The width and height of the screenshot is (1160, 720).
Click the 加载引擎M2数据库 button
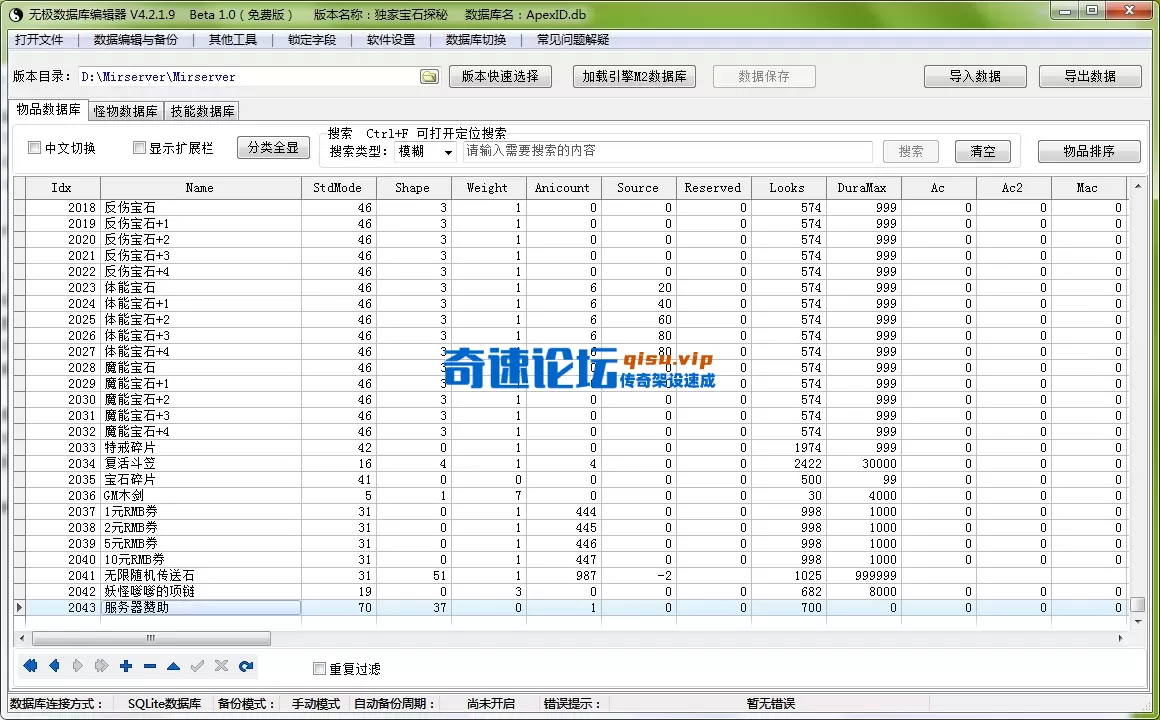(x=635, y=77)
